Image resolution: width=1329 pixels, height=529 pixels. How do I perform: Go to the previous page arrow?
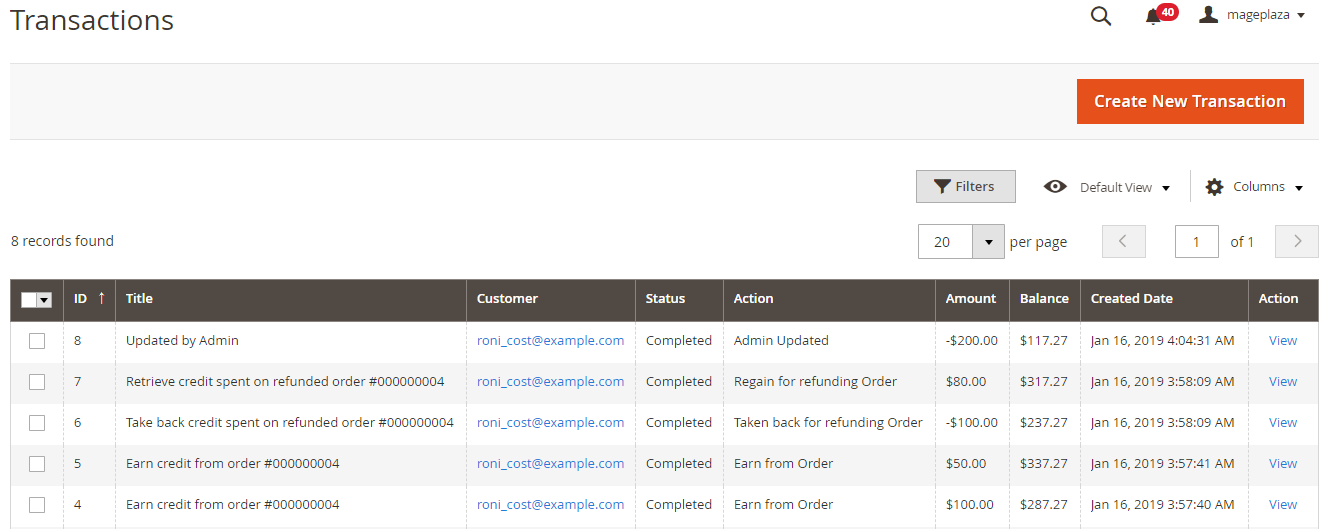[1123, 241]
